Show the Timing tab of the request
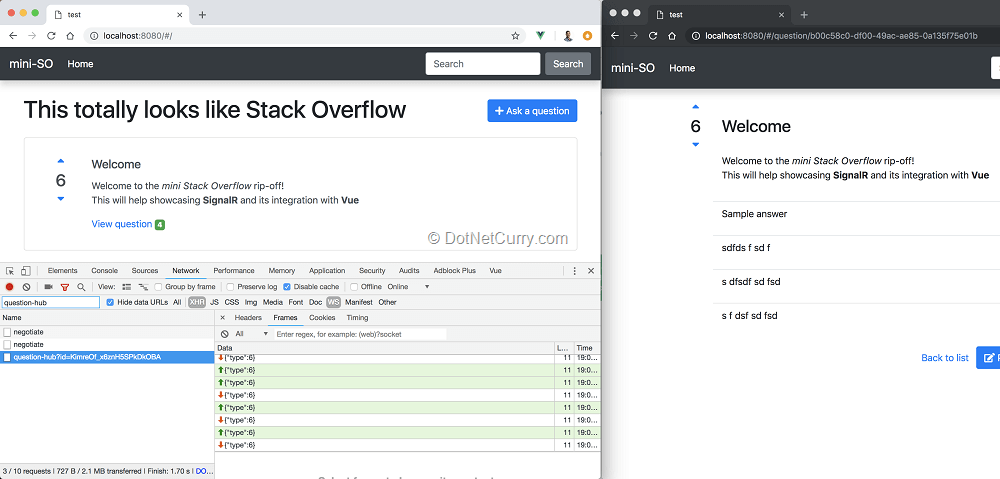The height and width of the screenshot is (479, 1000). point(357,318)
